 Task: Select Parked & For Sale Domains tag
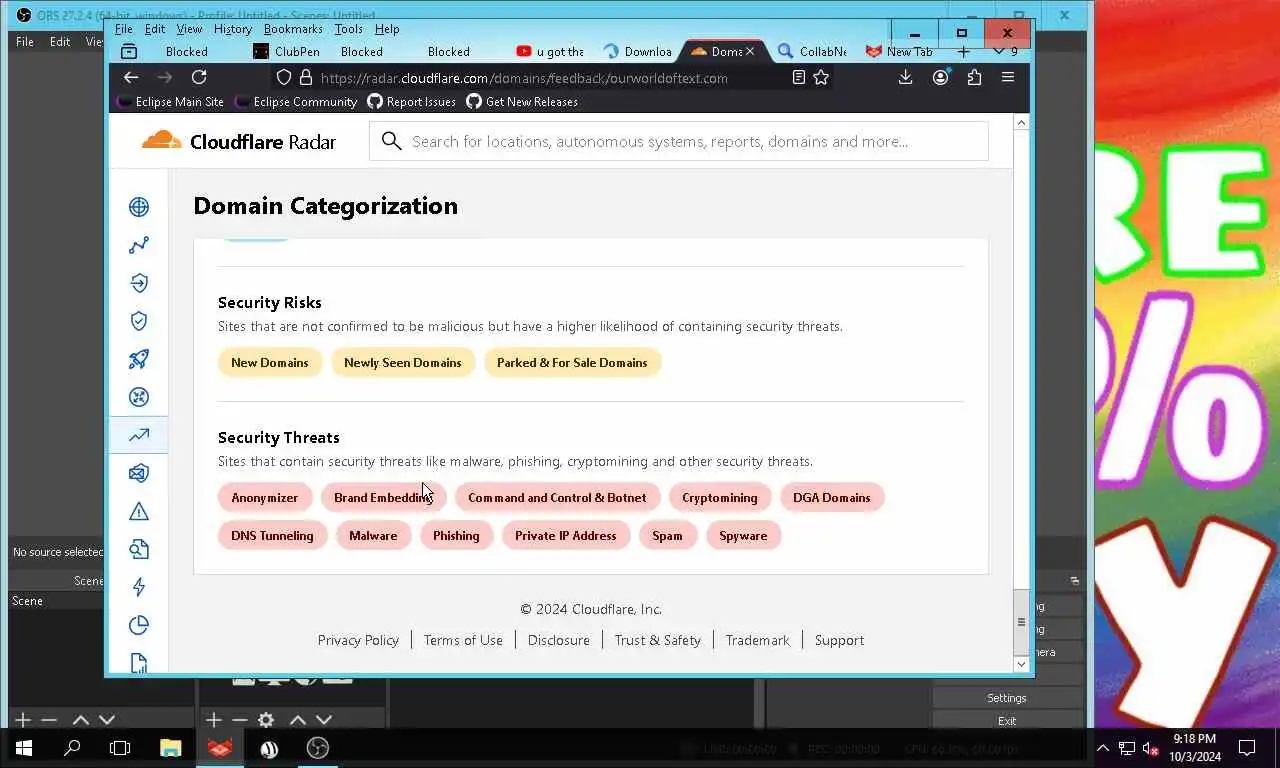[572, 362]
